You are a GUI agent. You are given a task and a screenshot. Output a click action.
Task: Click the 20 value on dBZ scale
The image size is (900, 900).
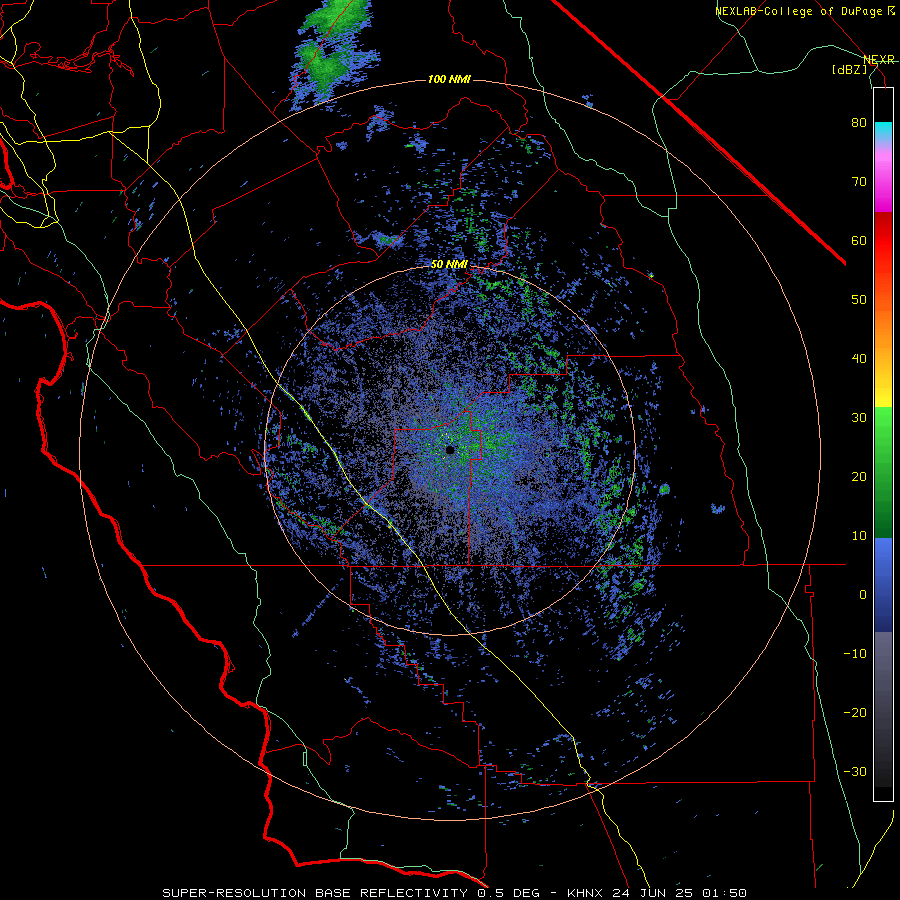(x=859, y=476)
